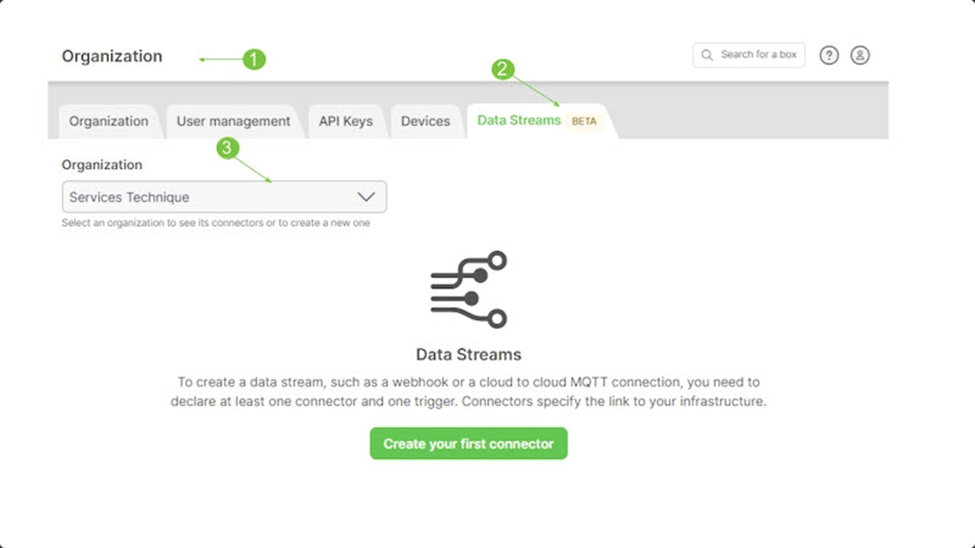Open the User management tab

[x=233, y=121]
